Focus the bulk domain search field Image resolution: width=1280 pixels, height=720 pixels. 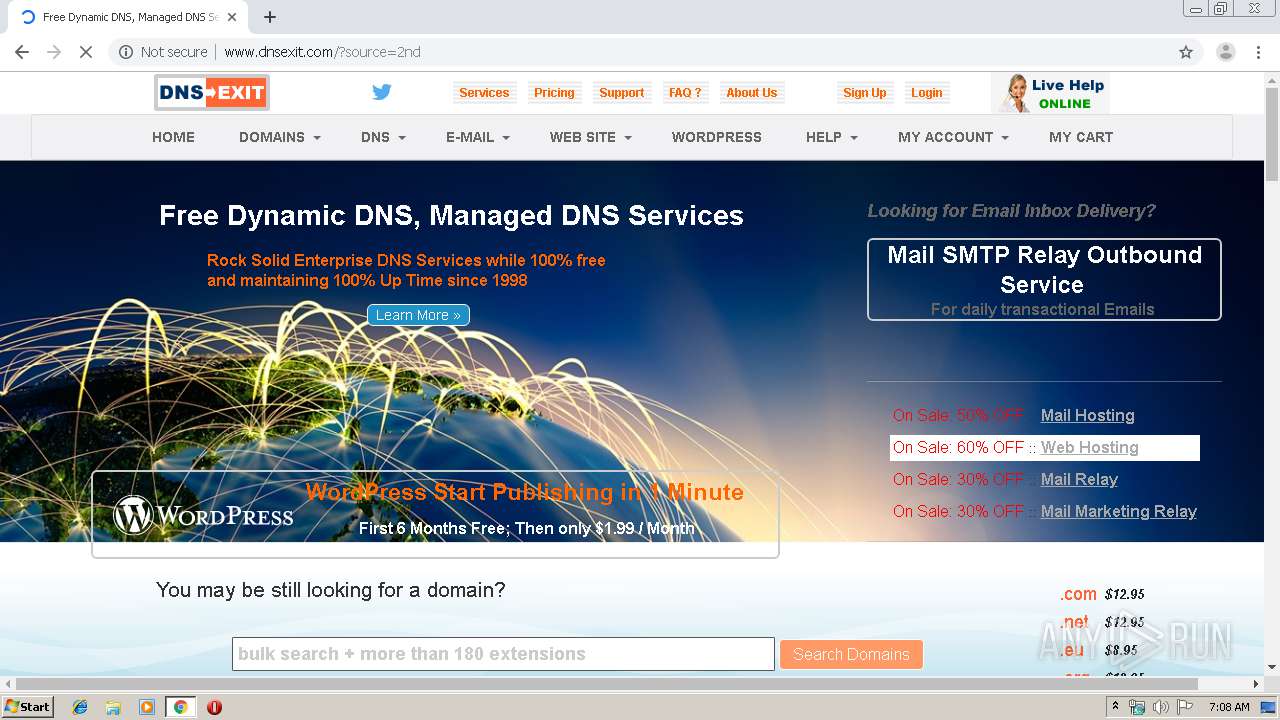click(503, 654)
